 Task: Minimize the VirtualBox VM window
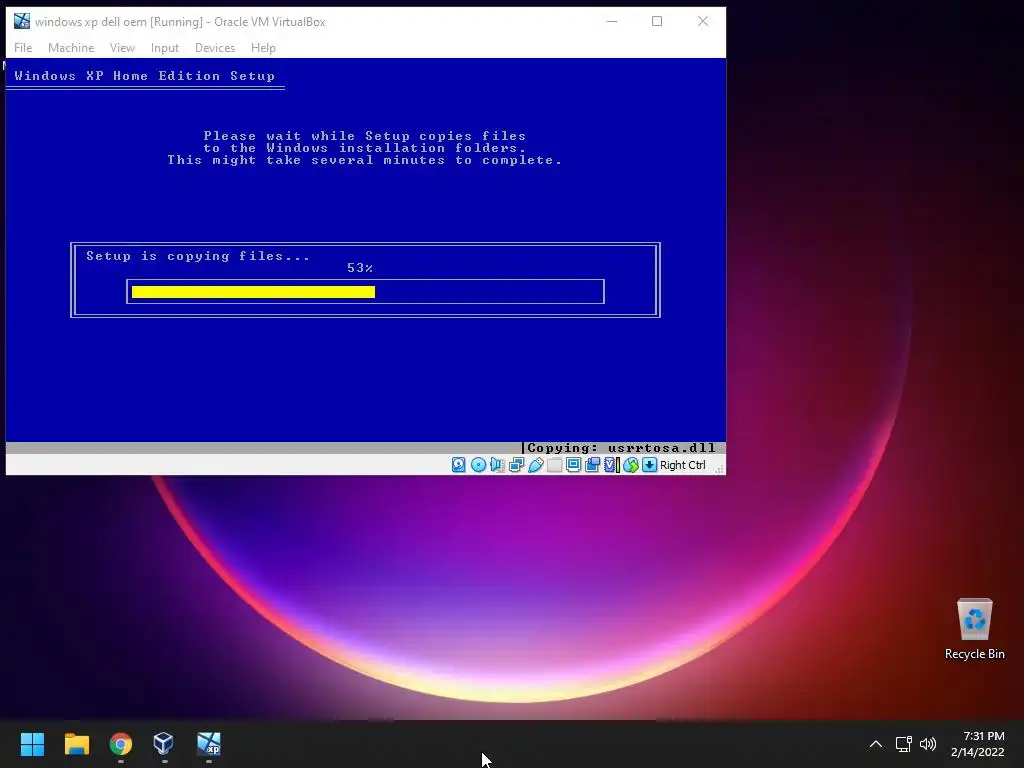pos(612,21)
